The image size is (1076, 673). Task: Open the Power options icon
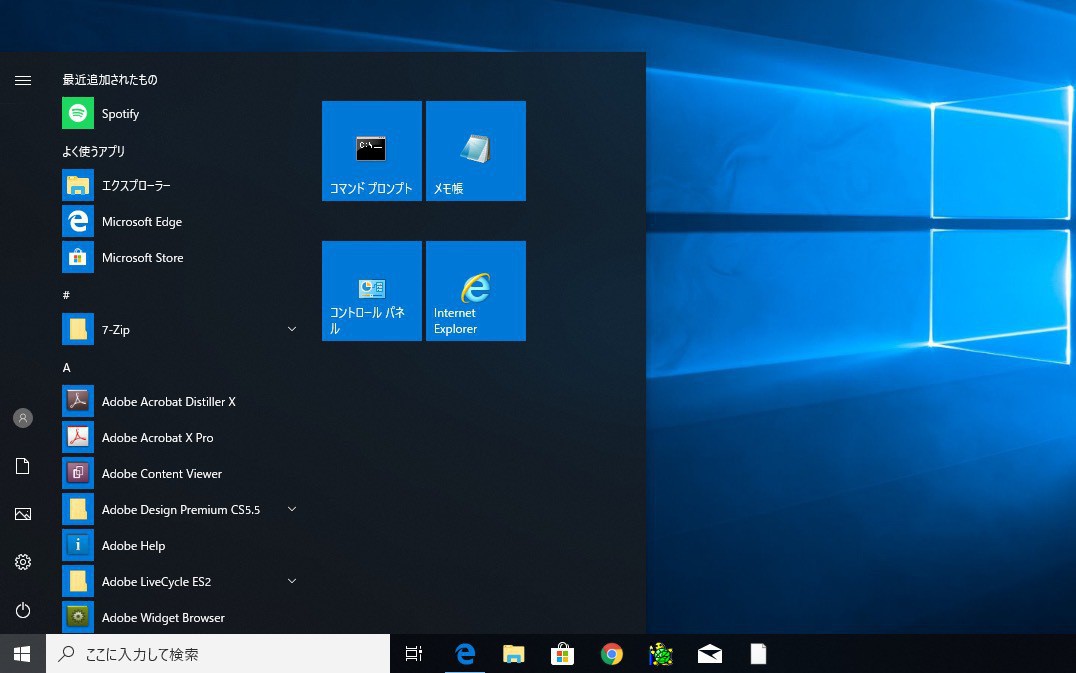23,610
